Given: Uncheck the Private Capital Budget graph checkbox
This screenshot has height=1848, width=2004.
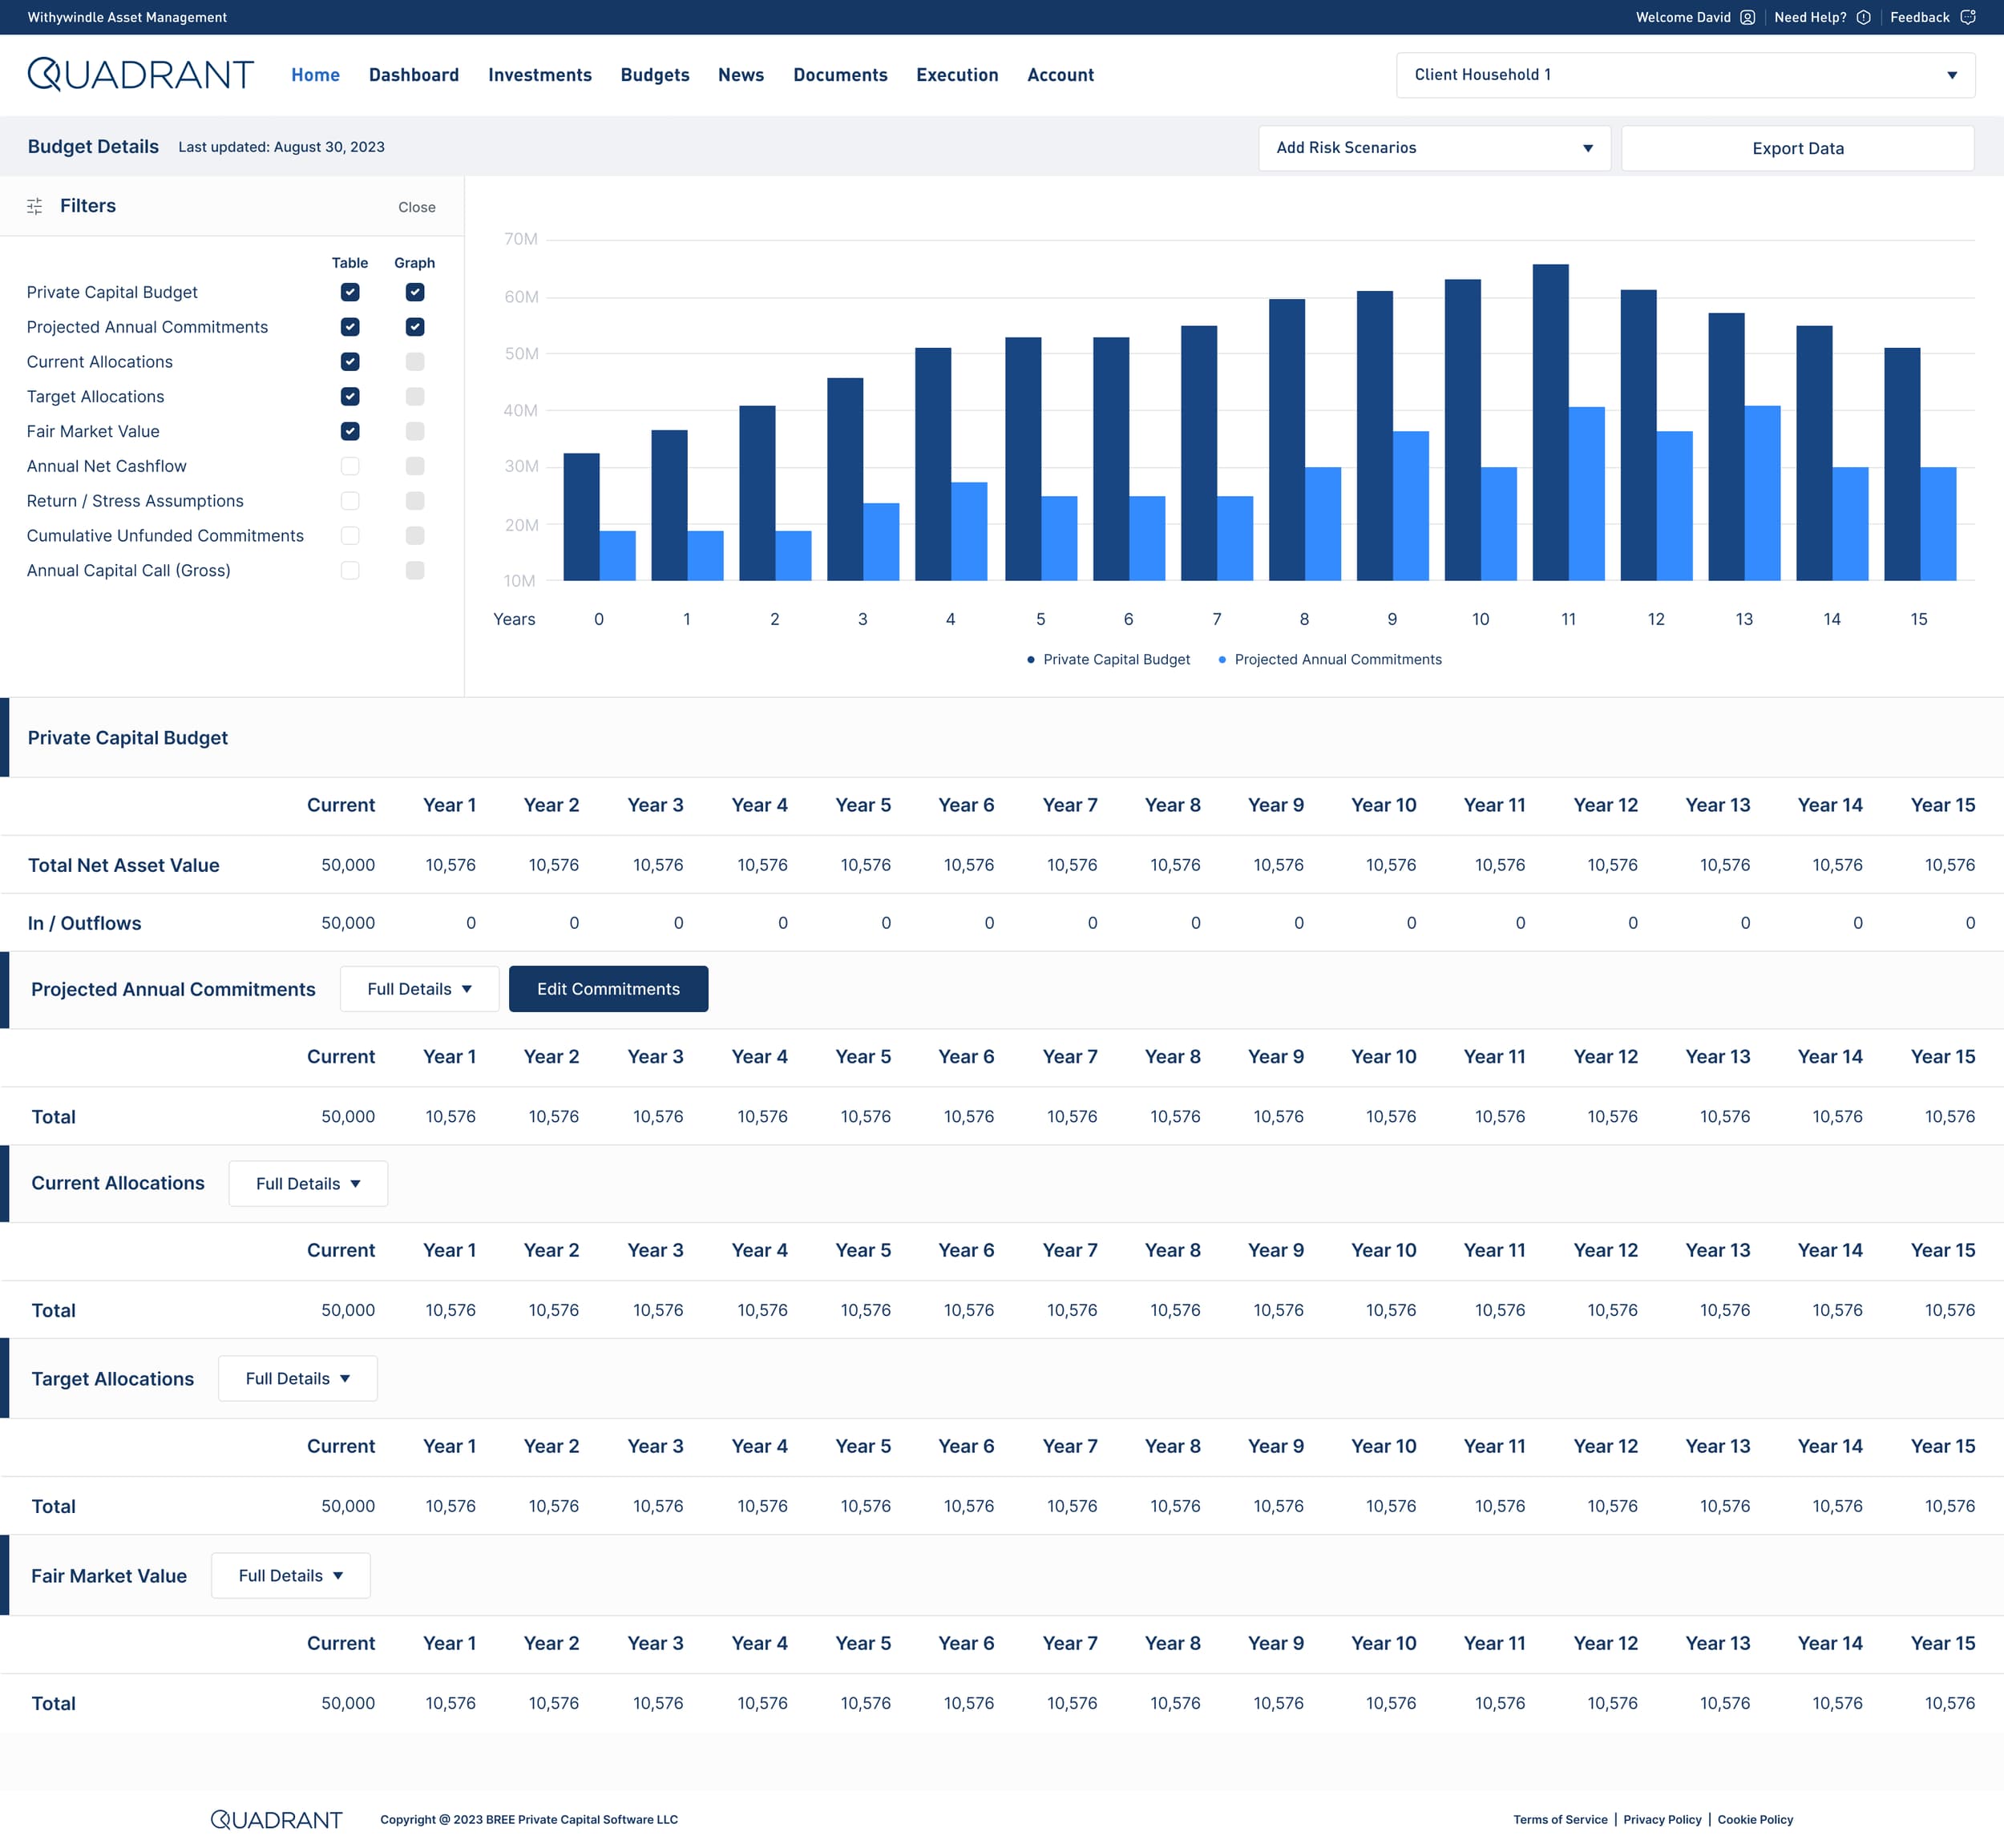Looking at the screenshot, I should 415,292.
